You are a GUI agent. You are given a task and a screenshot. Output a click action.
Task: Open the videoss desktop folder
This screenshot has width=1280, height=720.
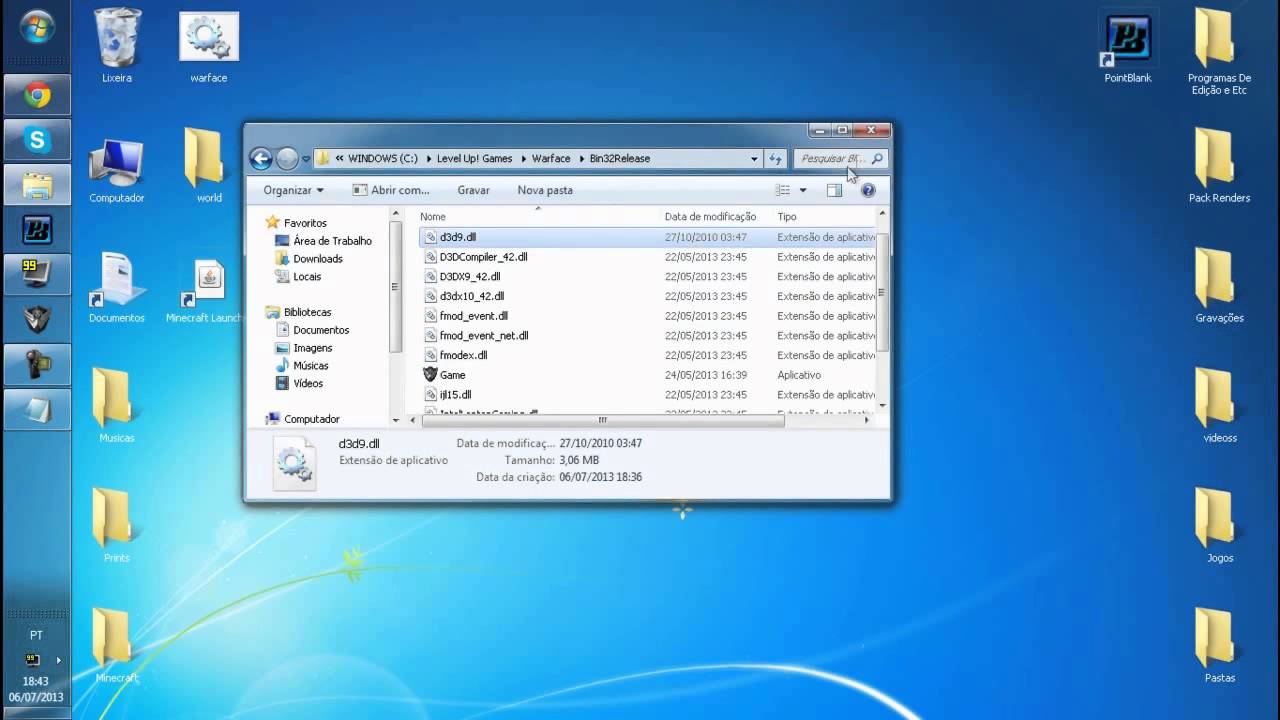click(x=1219, y=405)
